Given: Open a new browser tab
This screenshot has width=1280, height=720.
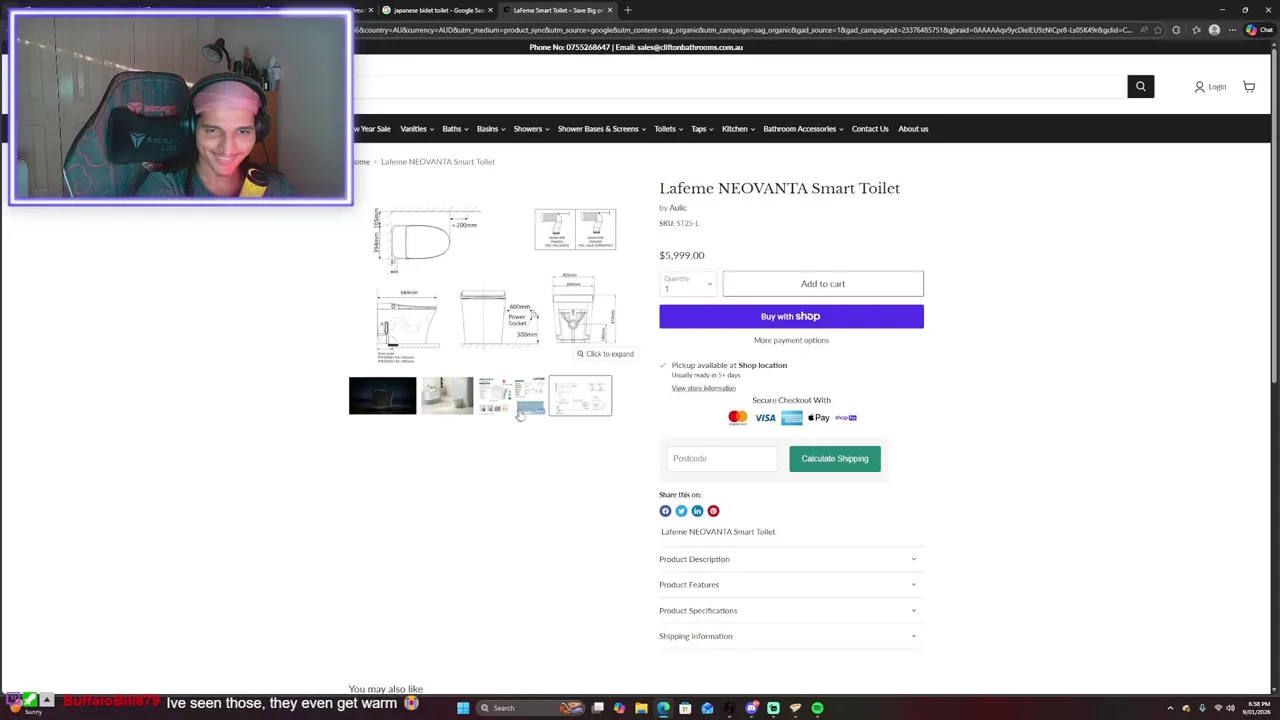Looking at the screenshot, I should tap(627, 10).
